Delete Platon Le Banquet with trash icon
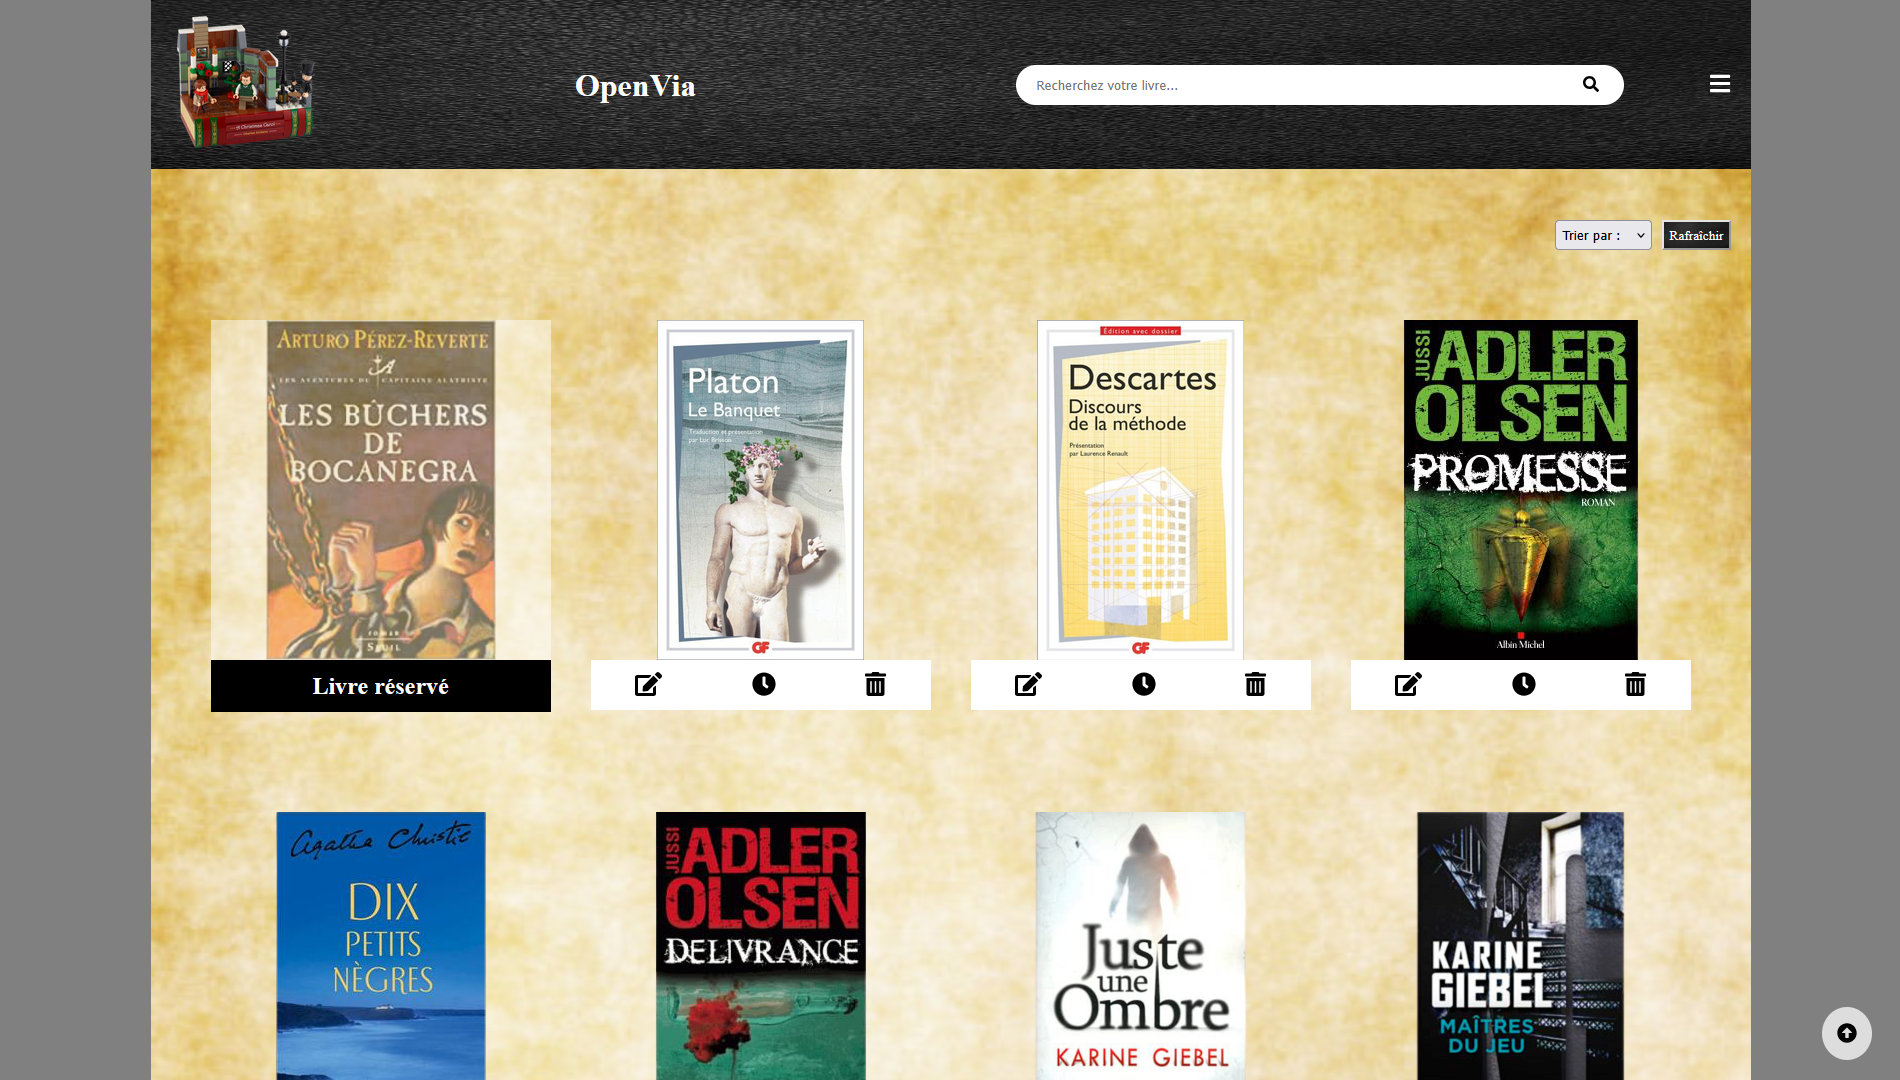1900x1080 pixels. [x=875, y=685]
